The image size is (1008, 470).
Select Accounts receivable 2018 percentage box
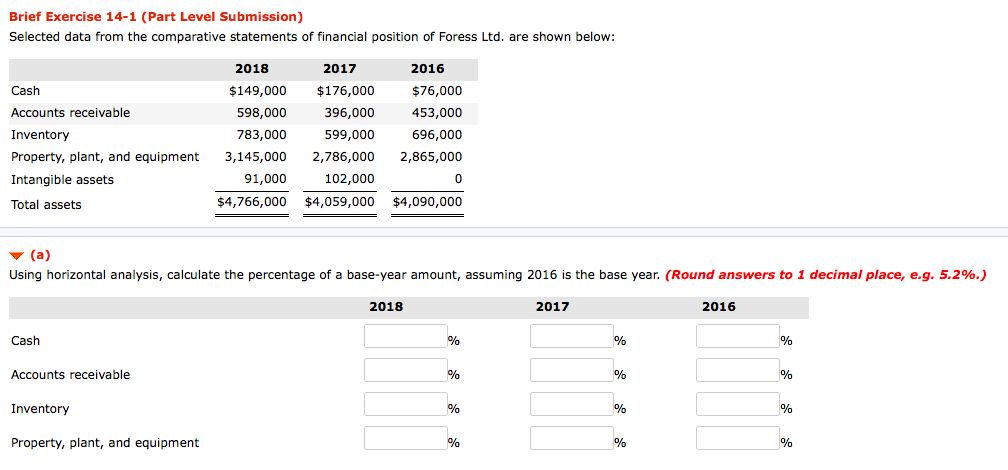pyautogui.click(x=406, y=370)
